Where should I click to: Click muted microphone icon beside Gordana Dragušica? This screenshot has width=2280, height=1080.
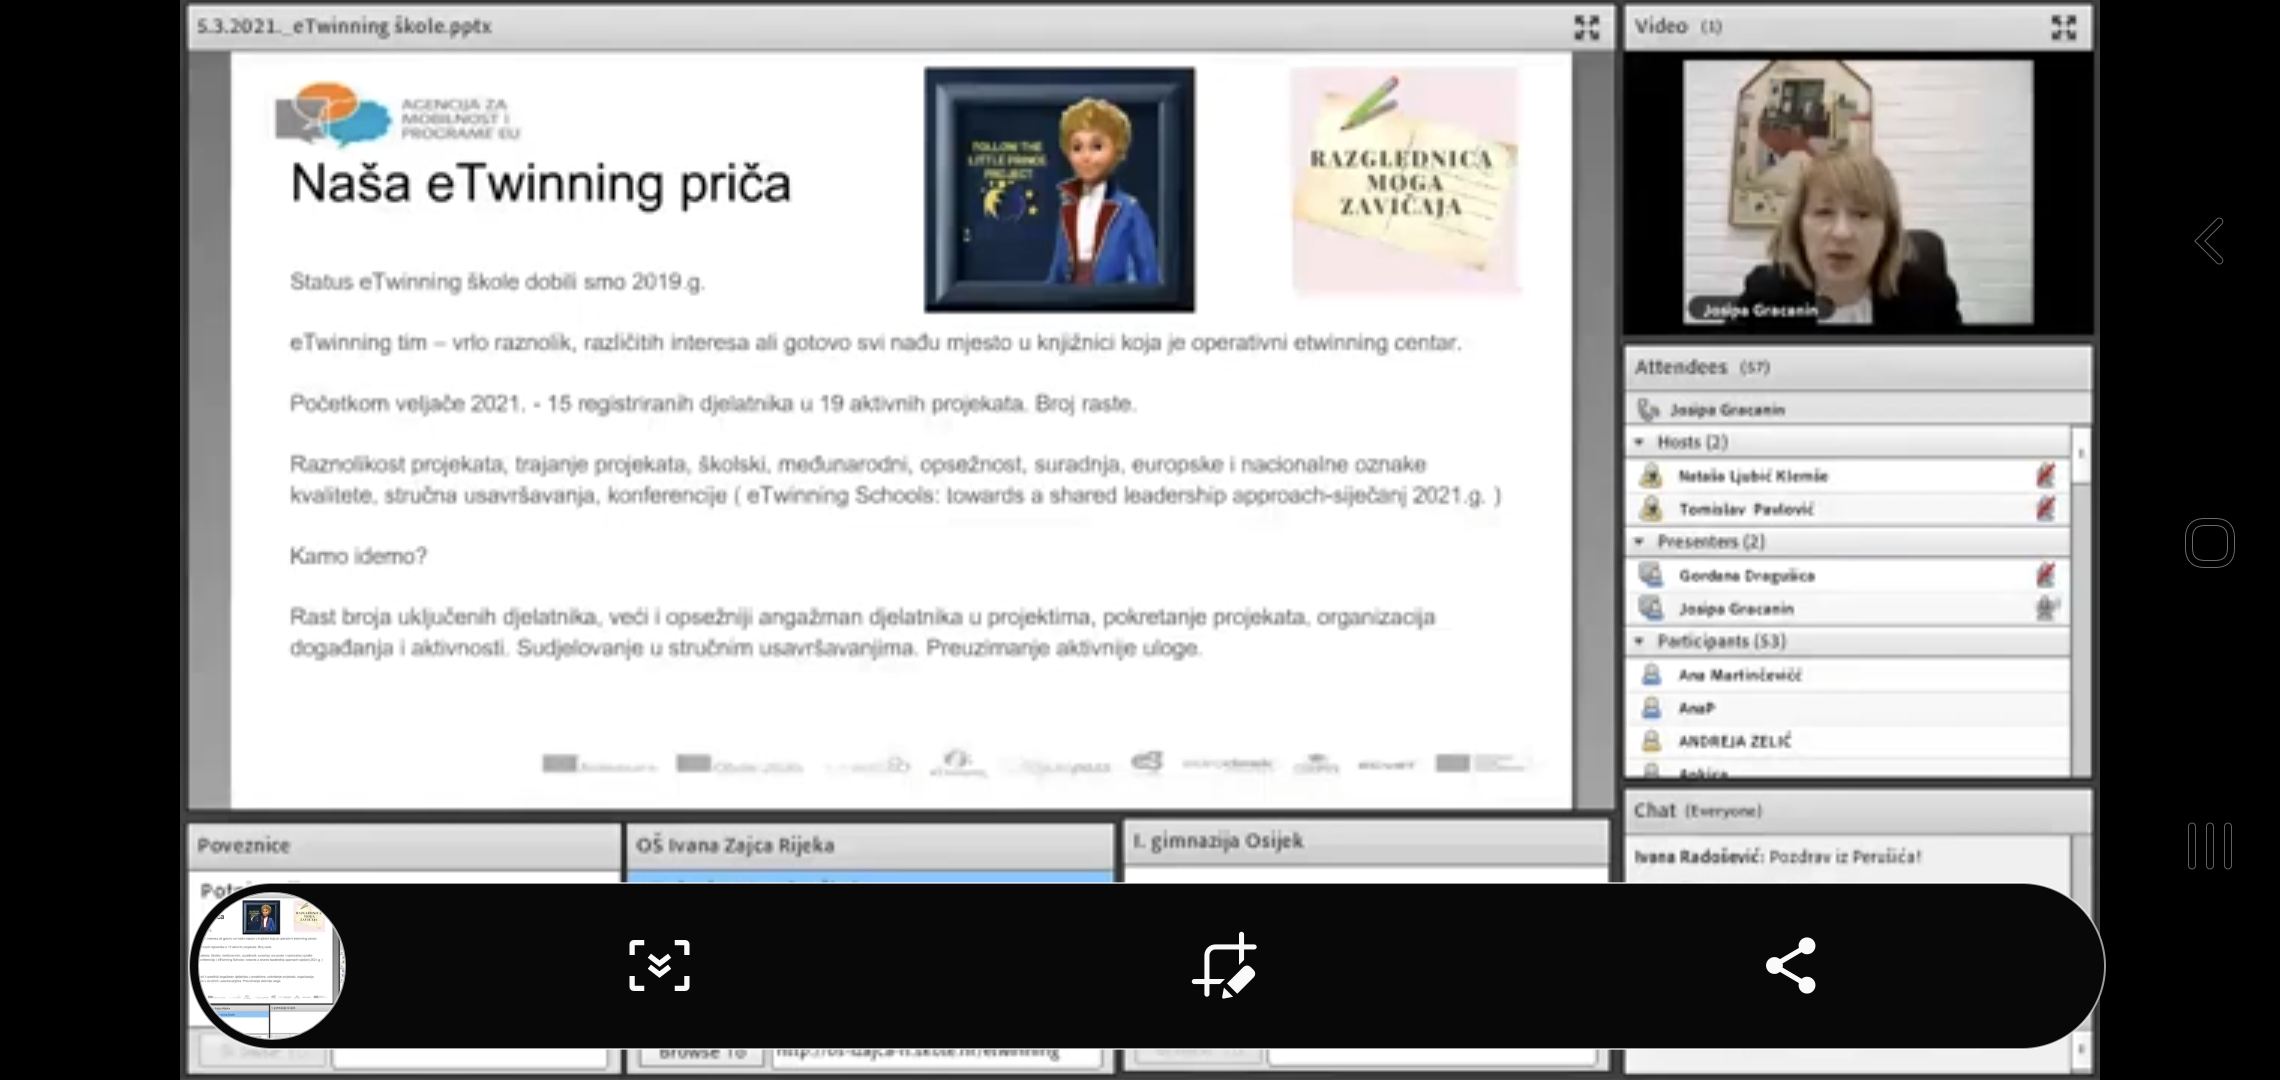pyautogui.click(x=2046, y=575)
